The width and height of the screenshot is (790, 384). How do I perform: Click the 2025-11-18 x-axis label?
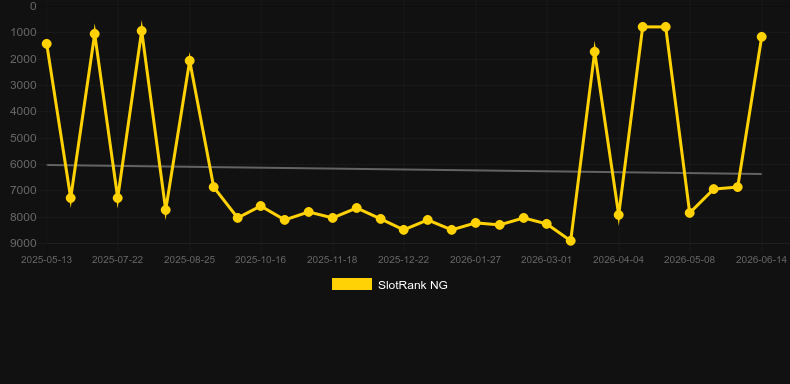tap(332, 260)
